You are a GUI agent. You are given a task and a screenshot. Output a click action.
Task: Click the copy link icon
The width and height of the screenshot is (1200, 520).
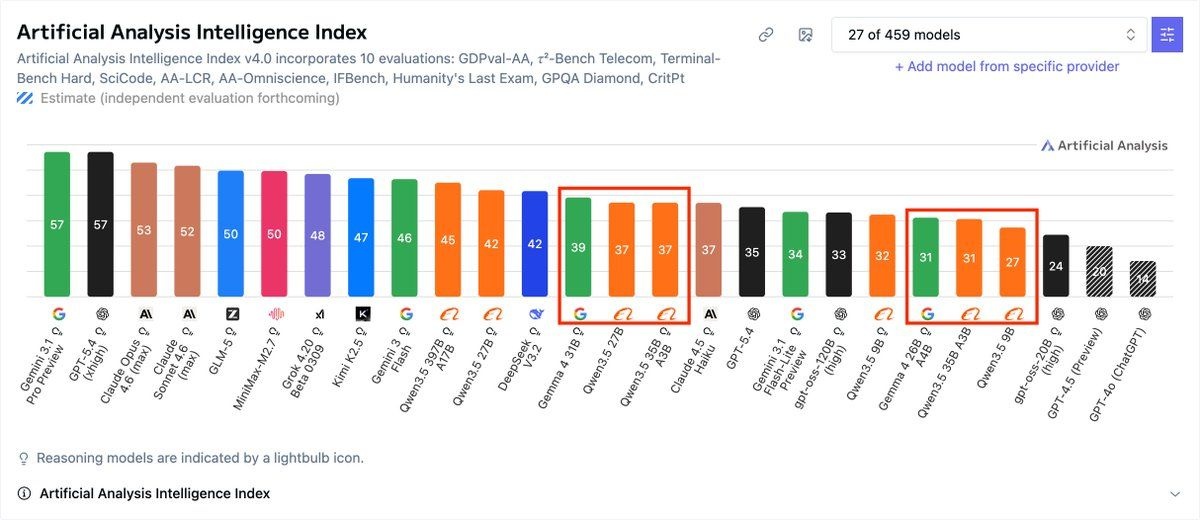766,35
